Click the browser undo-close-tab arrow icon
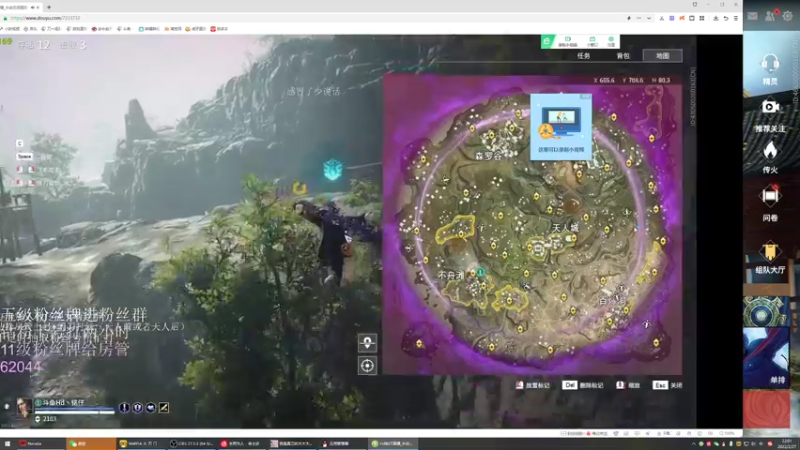Viewport: 800px width, 450px height. click(x=726, y=18)
